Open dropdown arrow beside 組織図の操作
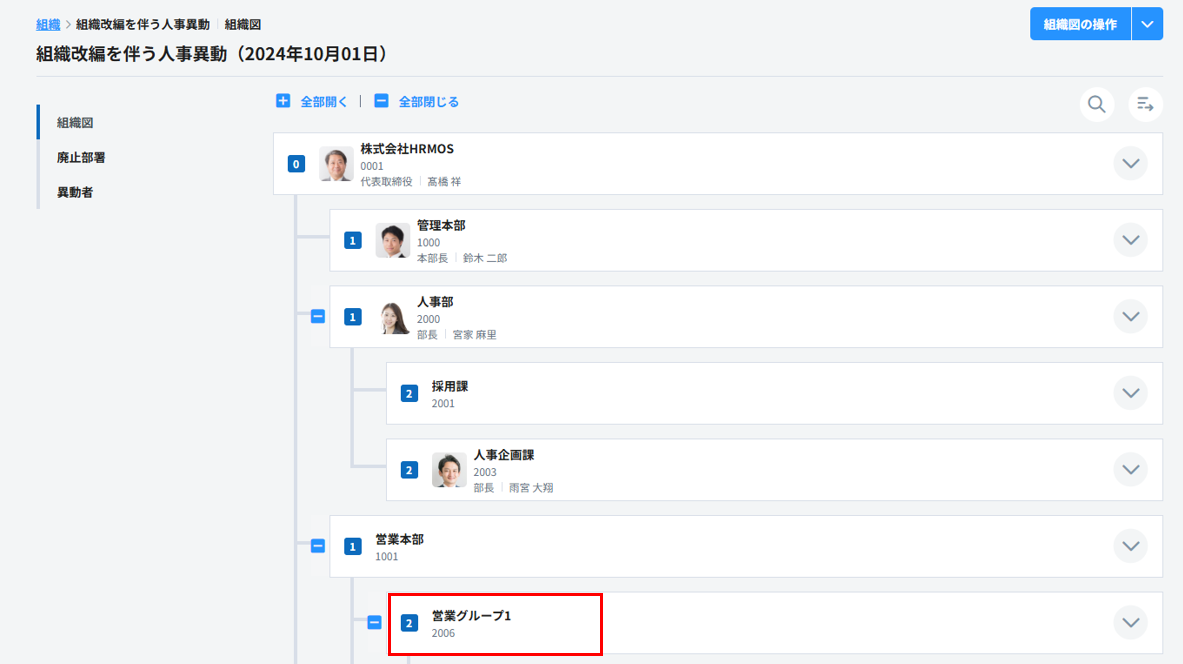 (x=1147, y=24)
